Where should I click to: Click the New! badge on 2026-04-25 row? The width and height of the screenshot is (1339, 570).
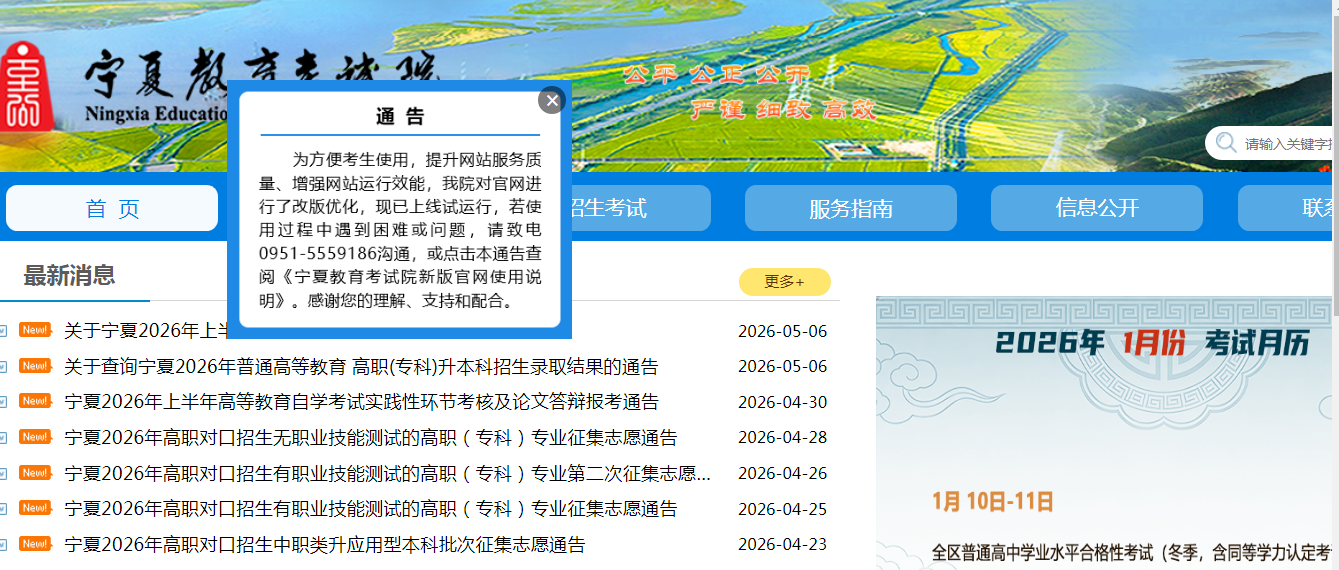pos(35,508)
